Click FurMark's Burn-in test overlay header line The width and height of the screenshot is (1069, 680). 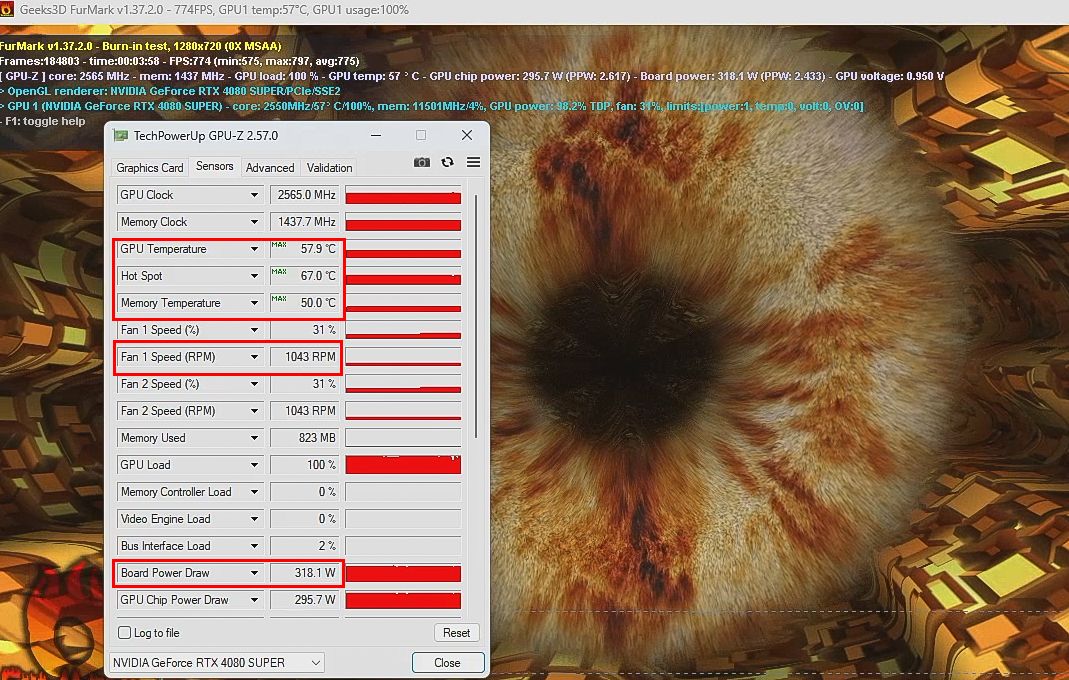(x=141, y=46)
